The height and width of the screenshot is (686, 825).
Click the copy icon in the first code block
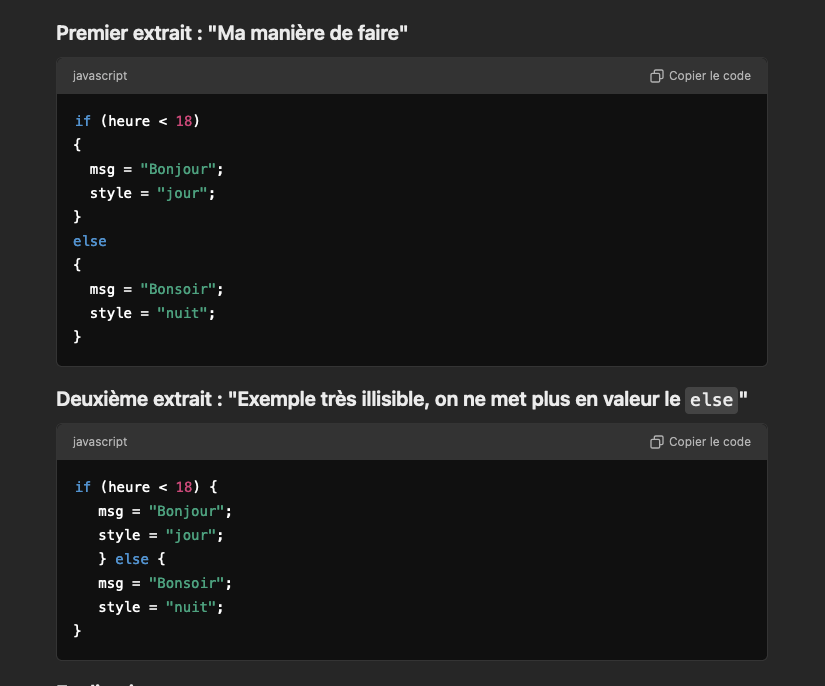click(x=657, y=76)
